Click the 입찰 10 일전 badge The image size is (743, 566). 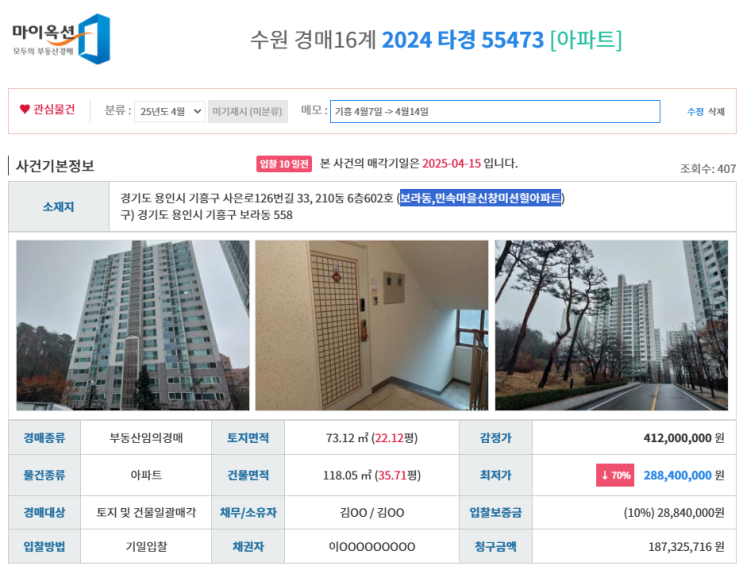click(284, 164)
